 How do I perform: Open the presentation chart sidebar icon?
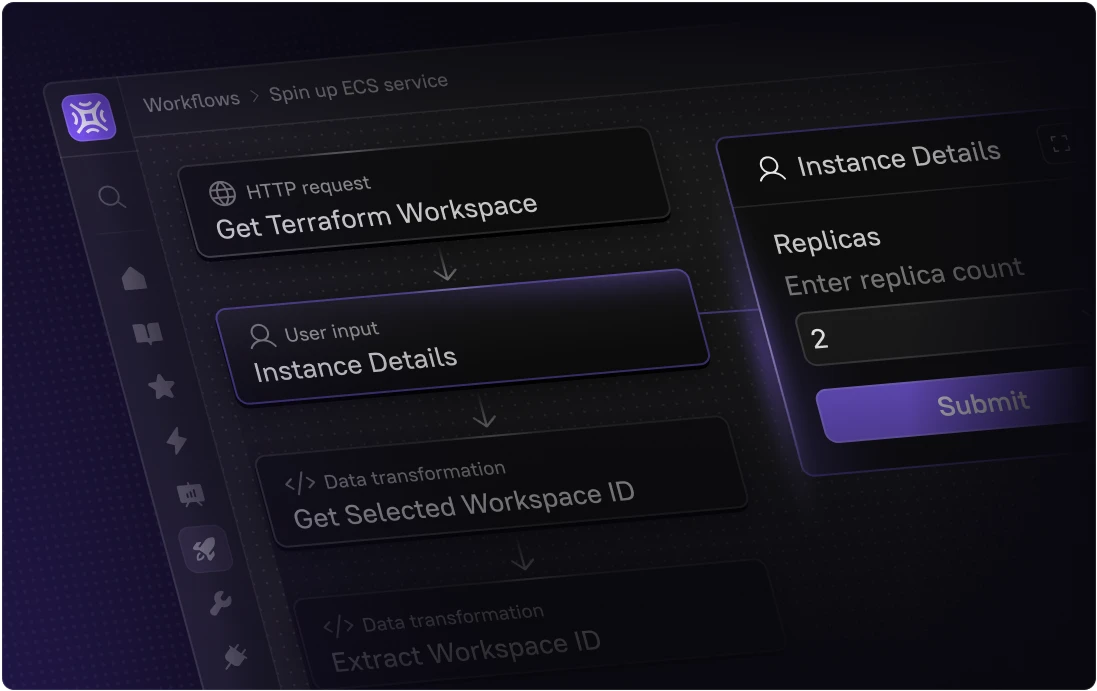(x=190, y=494)
